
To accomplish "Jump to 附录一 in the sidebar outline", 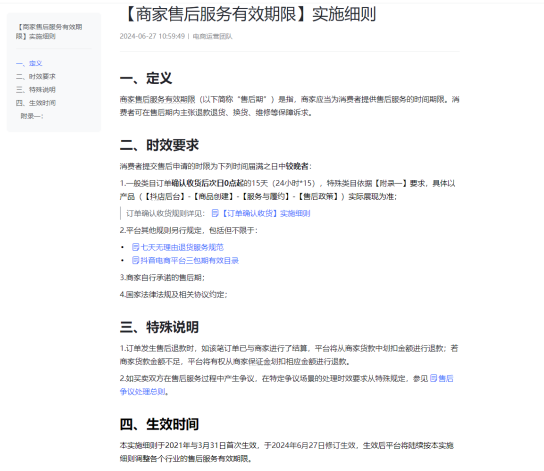I will click(32, 116).
